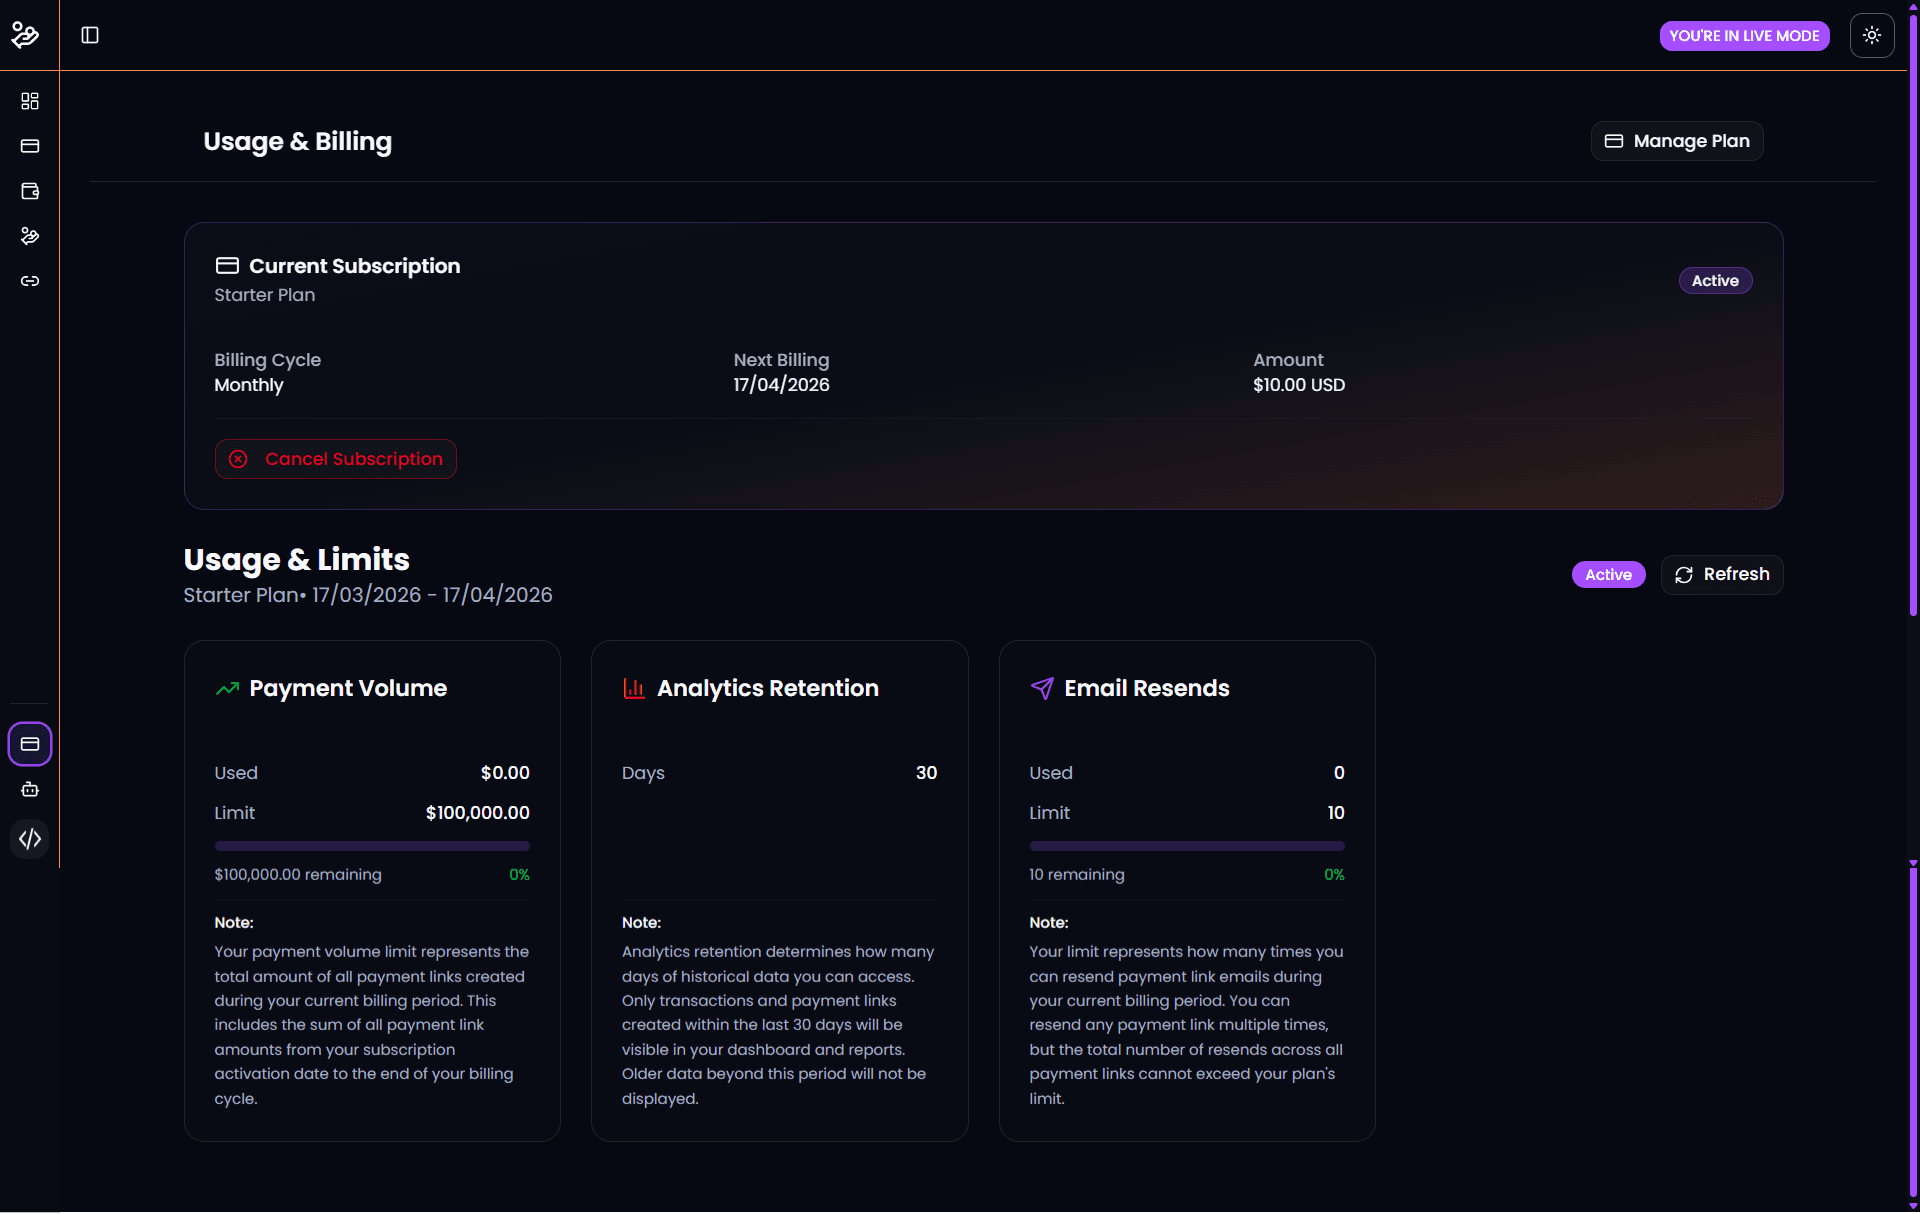Click the Usage & Billing heading

tap(298, 142)
